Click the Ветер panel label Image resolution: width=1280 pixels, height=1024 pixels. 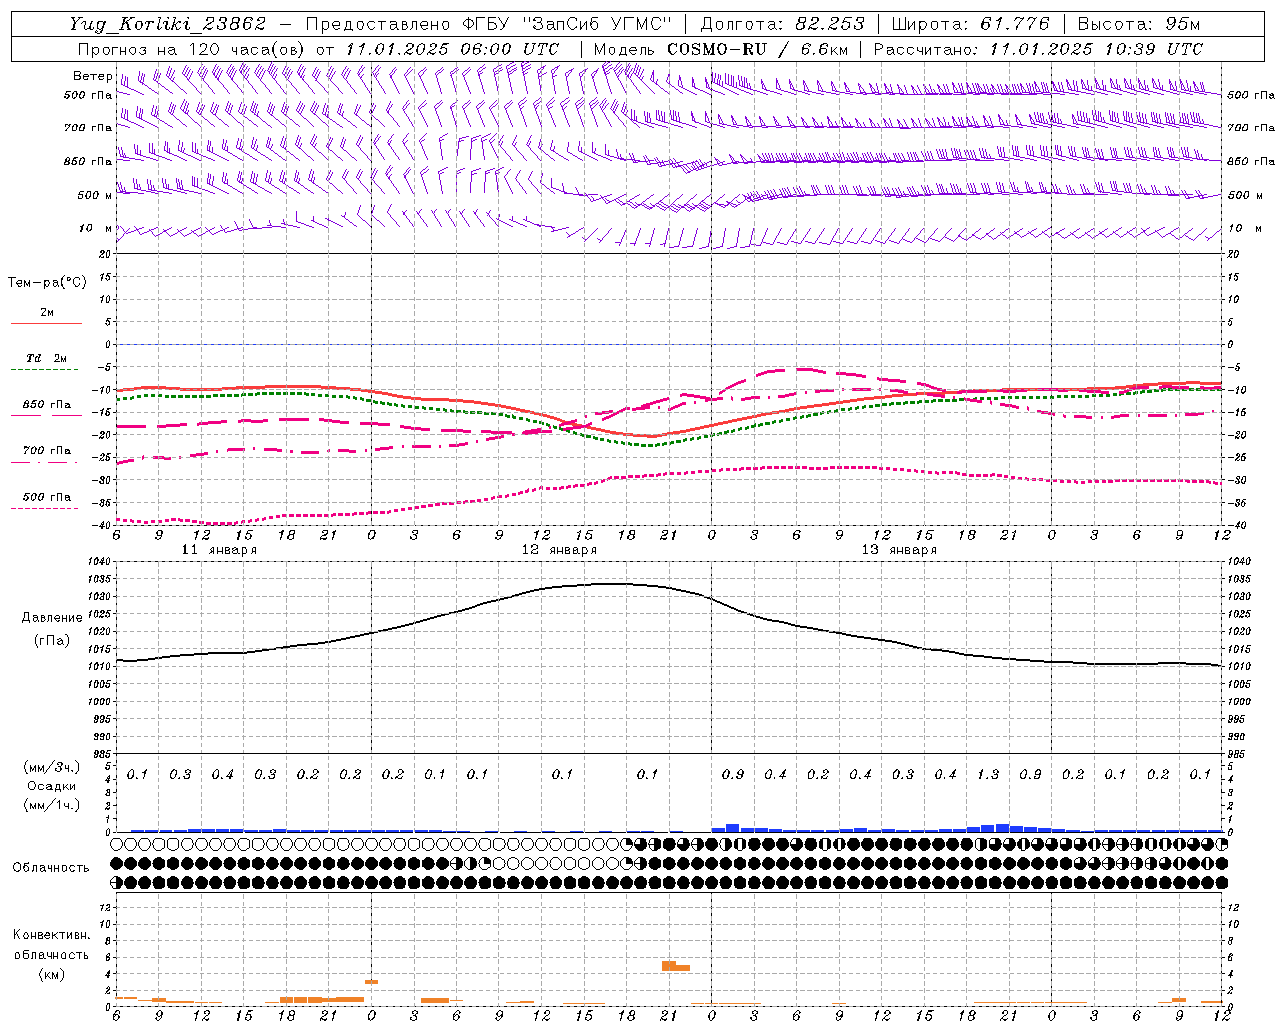point(92,76)
